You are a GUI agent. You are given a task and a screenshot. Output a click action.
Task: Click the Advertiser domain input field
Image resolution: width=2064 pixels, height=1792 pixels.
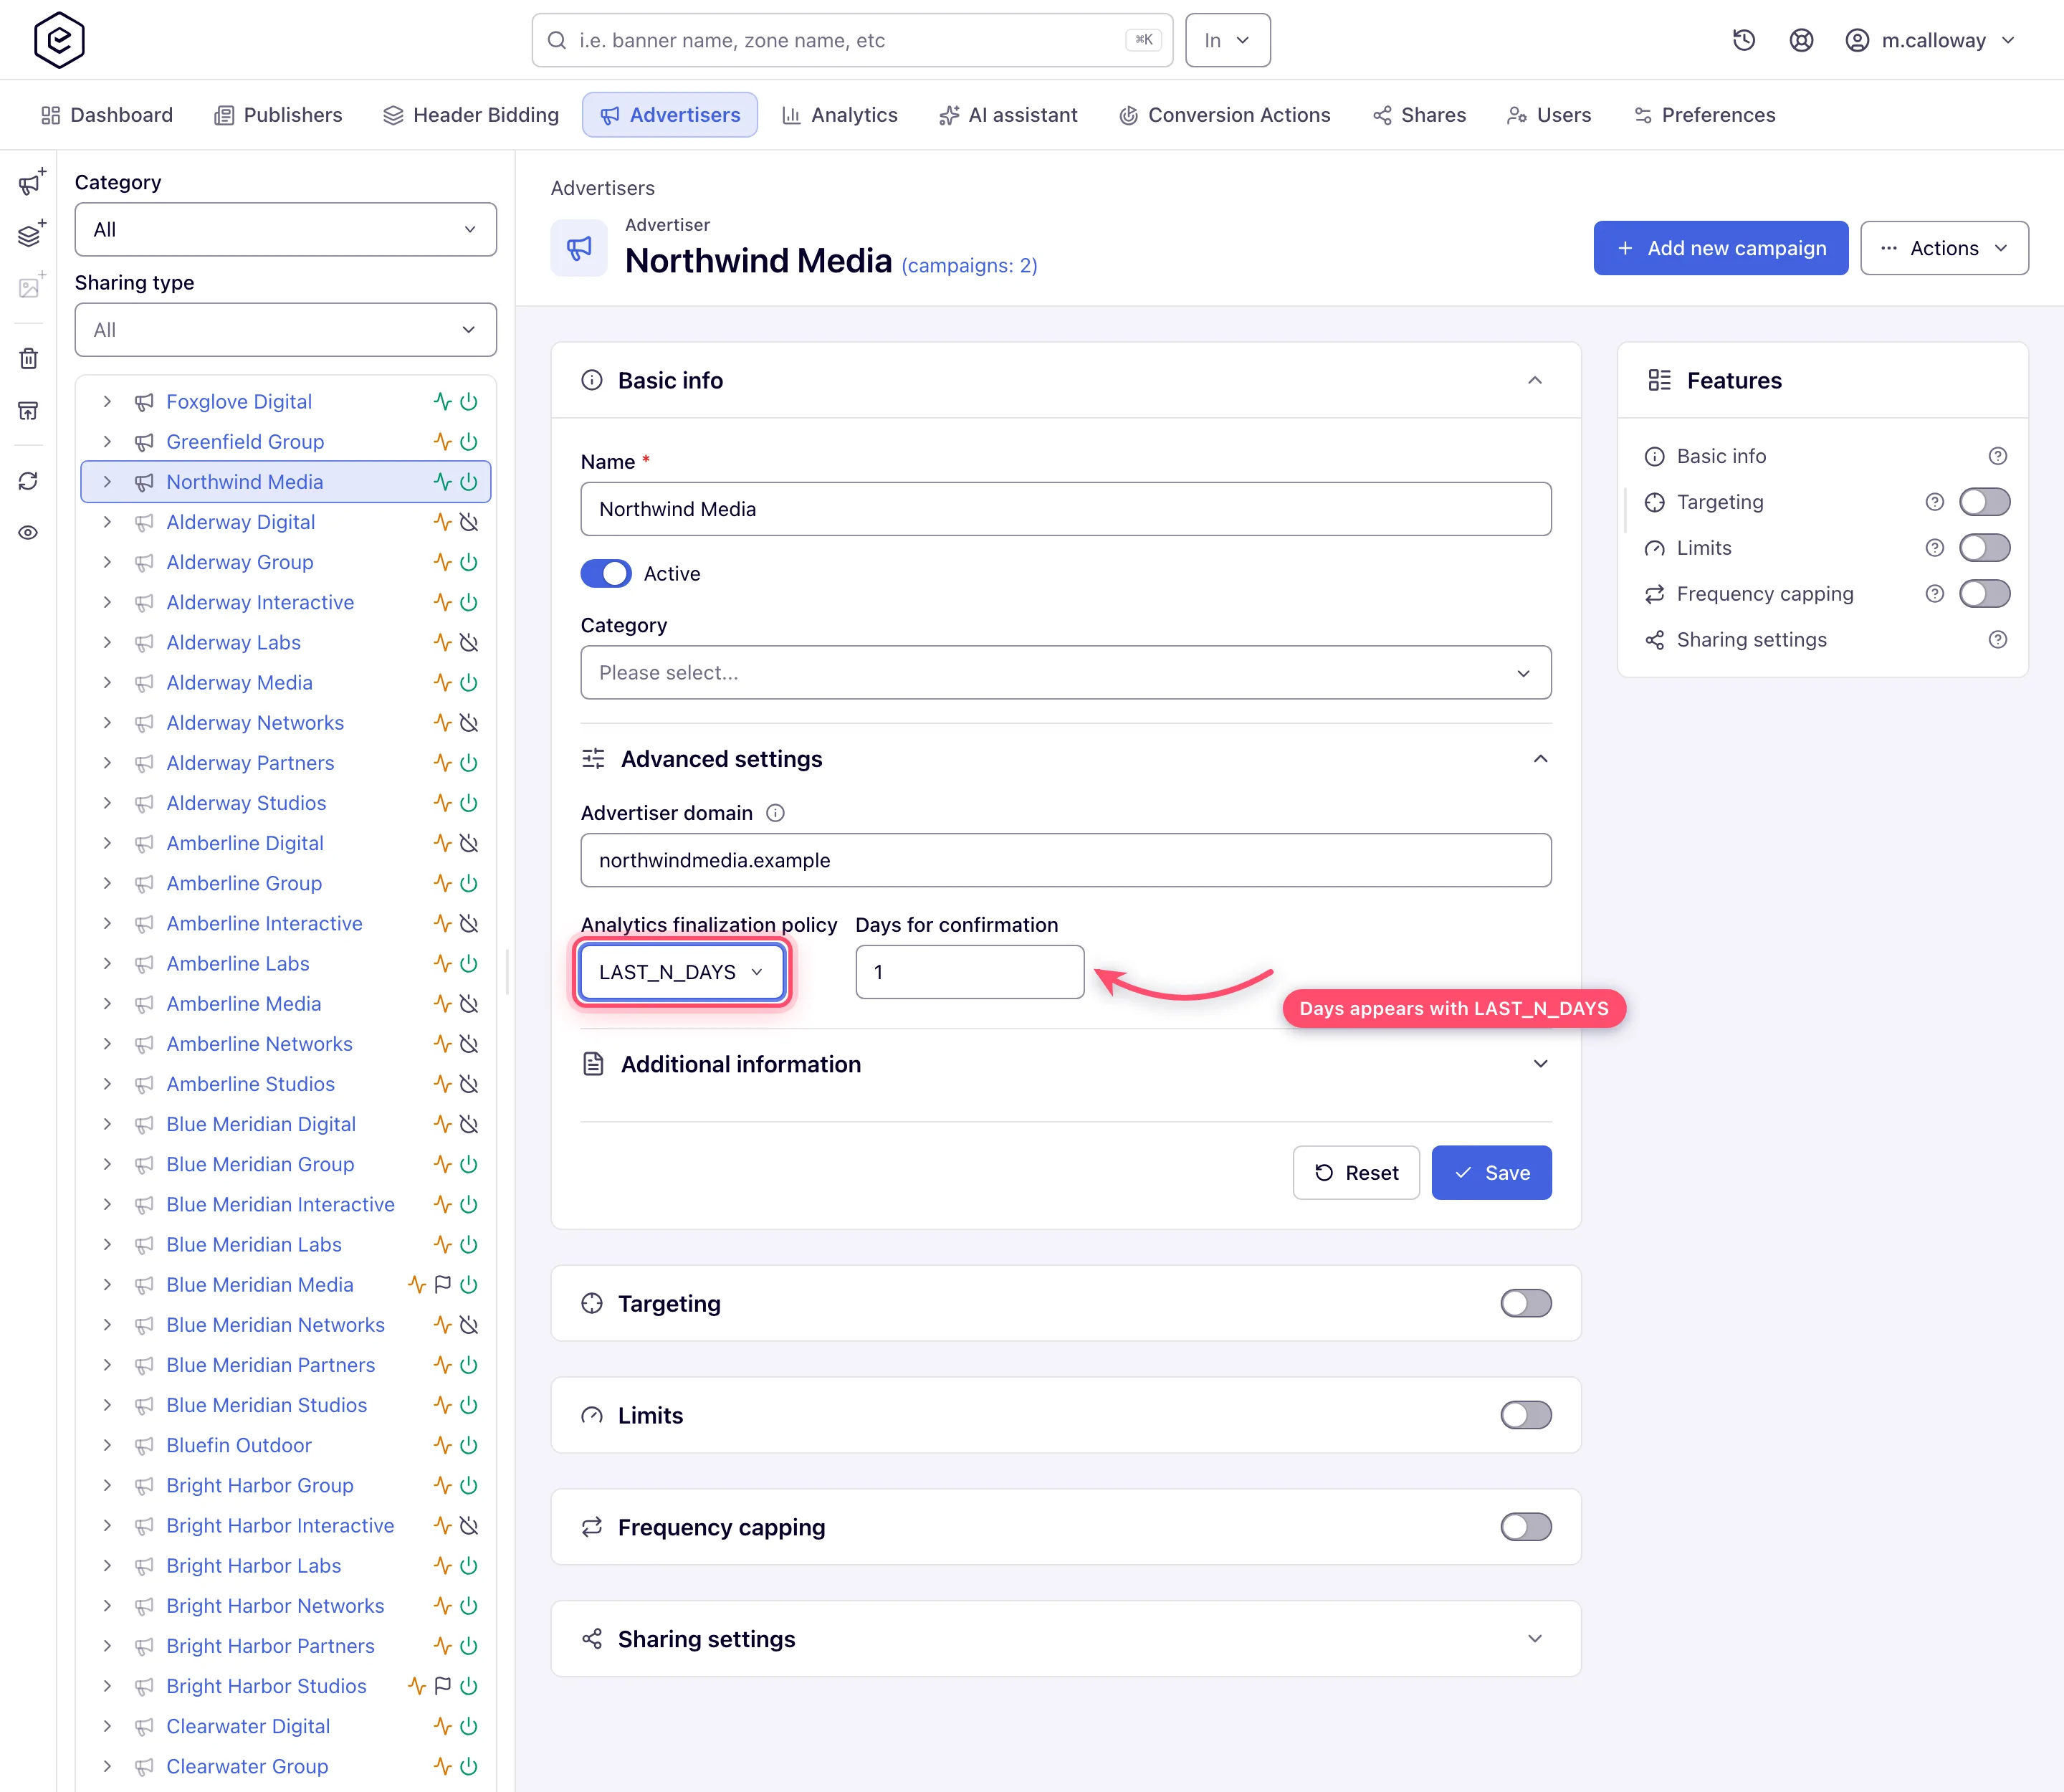(x=1066, y=860)
